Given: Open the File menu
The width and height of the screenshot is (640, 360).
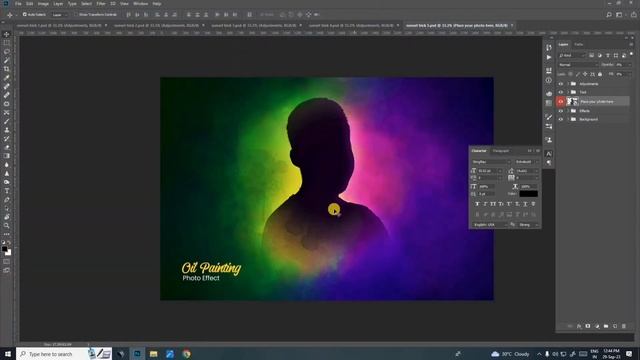Looking at the screenshot, I should pos(18,4).
